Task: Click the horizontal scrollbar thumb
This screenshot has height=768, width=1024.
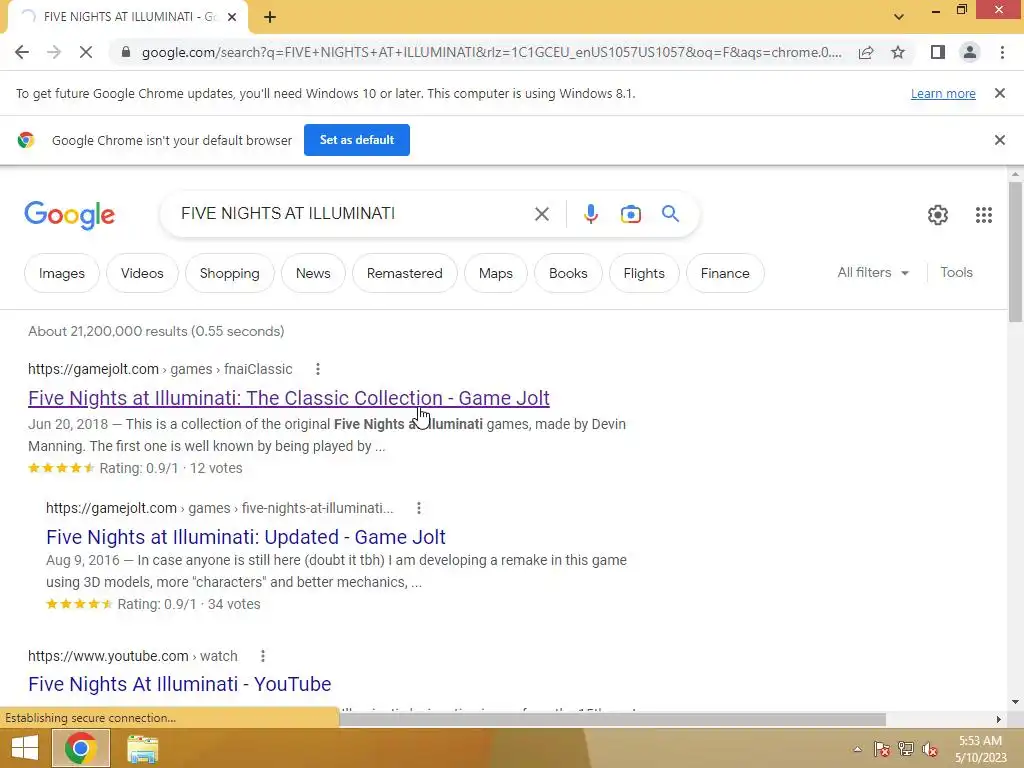Action: 613,719
